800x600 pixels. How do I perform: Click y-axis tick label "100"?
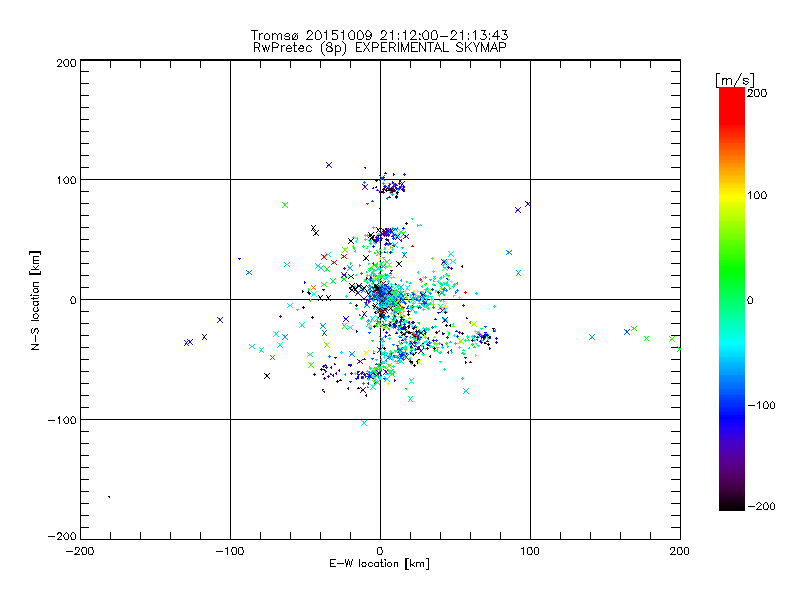(66, 180)
